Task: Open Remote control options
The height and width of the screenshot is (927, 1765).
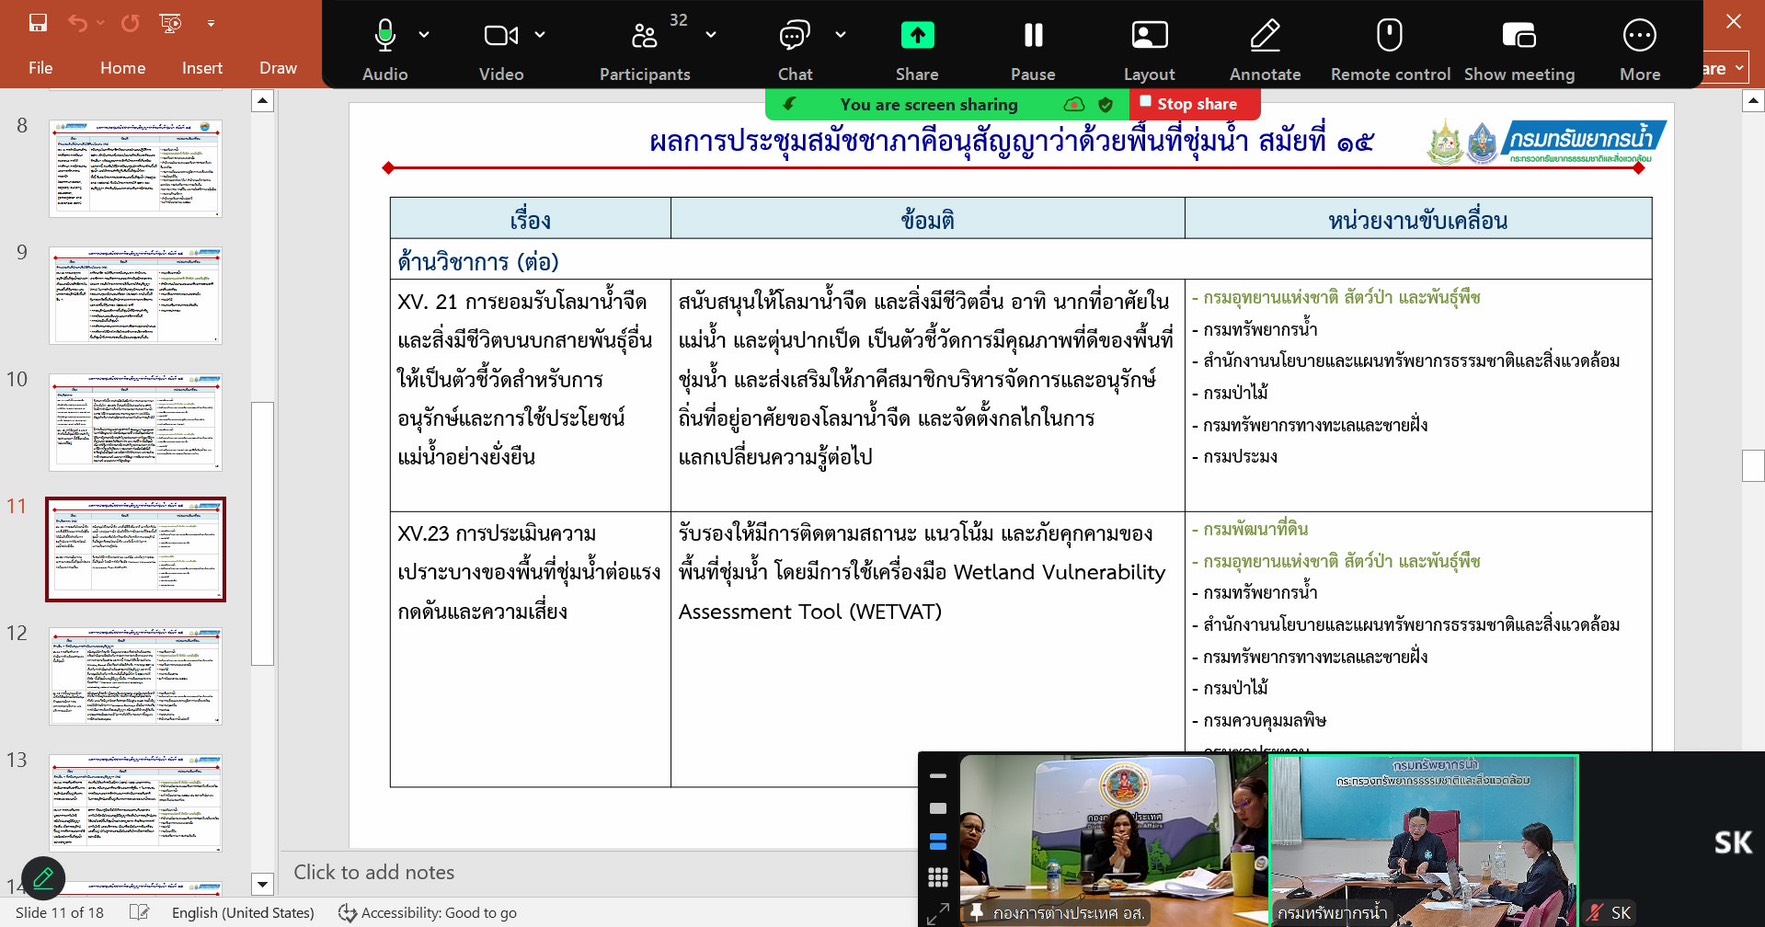Action: 1390,47
